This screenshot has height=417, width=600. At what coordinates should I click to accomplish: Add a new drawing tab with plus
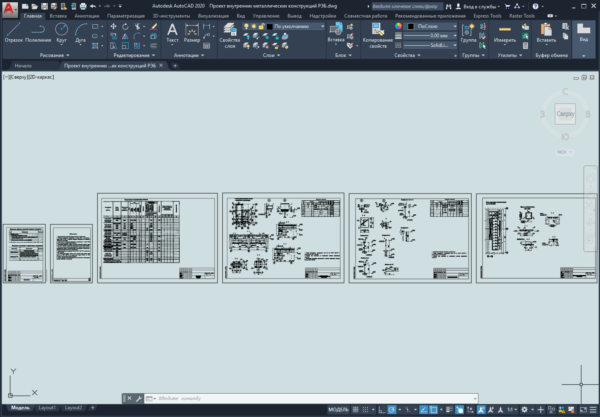(175, 66)
